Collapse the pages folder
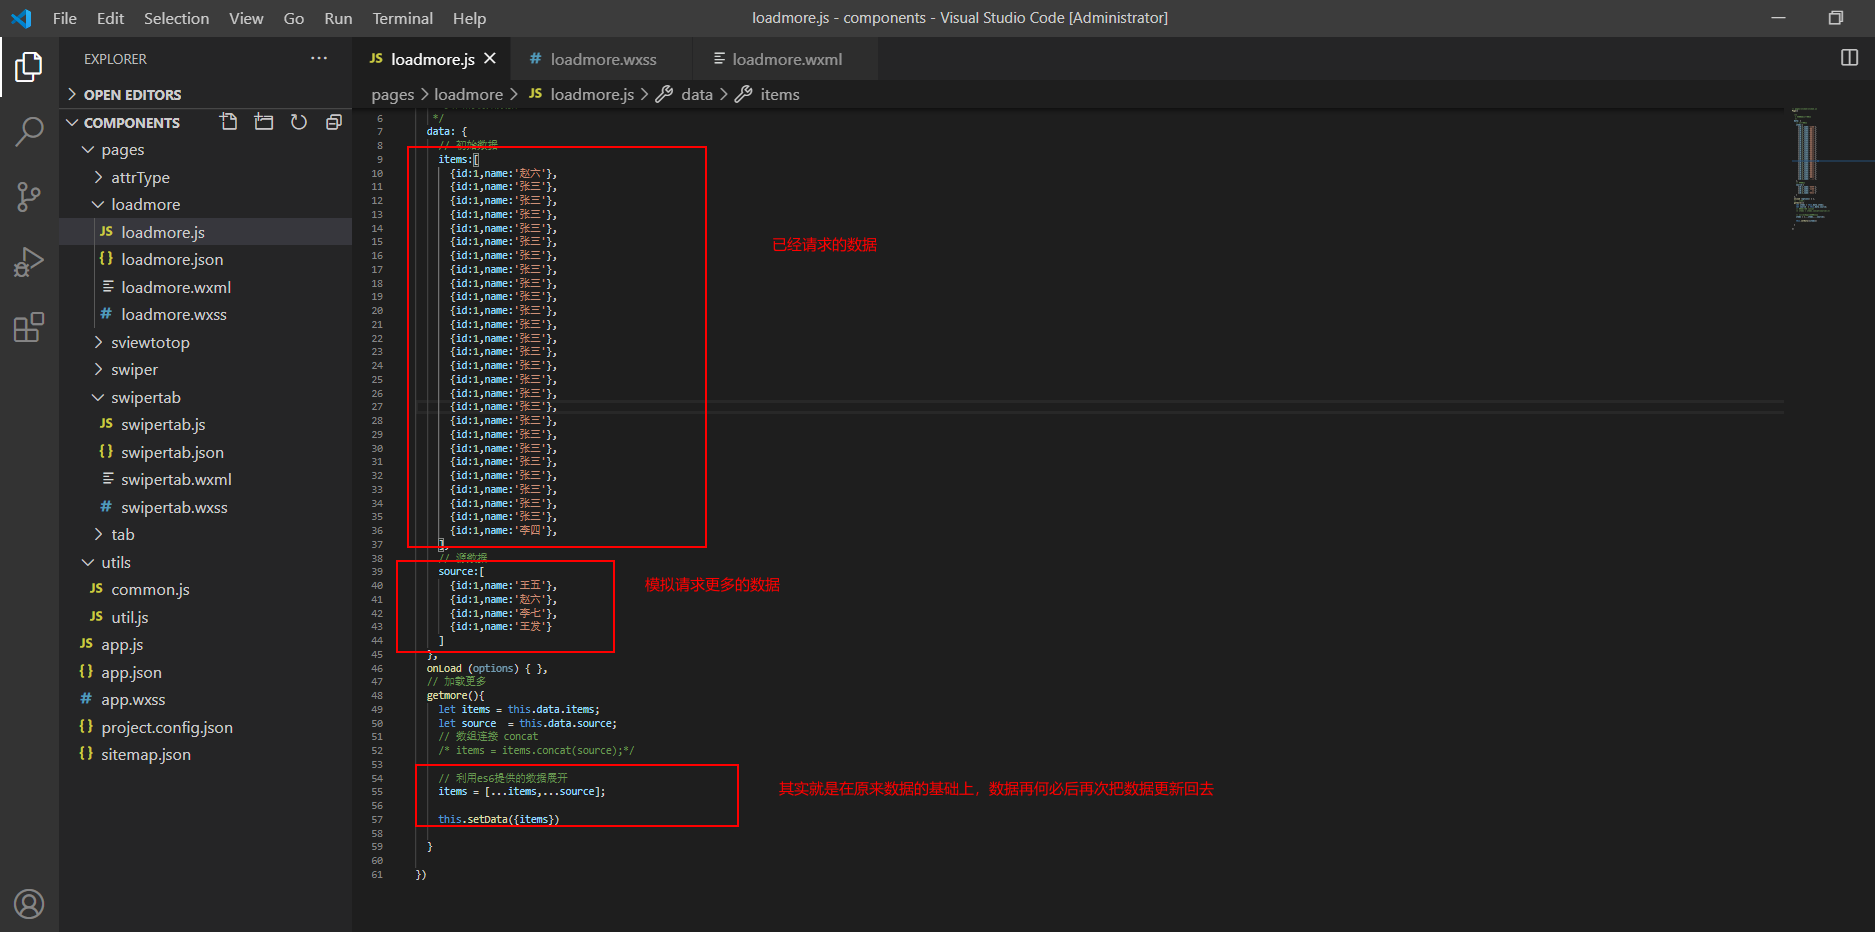The width and height of the screenshot is (1875, 932). pos(205,150)
